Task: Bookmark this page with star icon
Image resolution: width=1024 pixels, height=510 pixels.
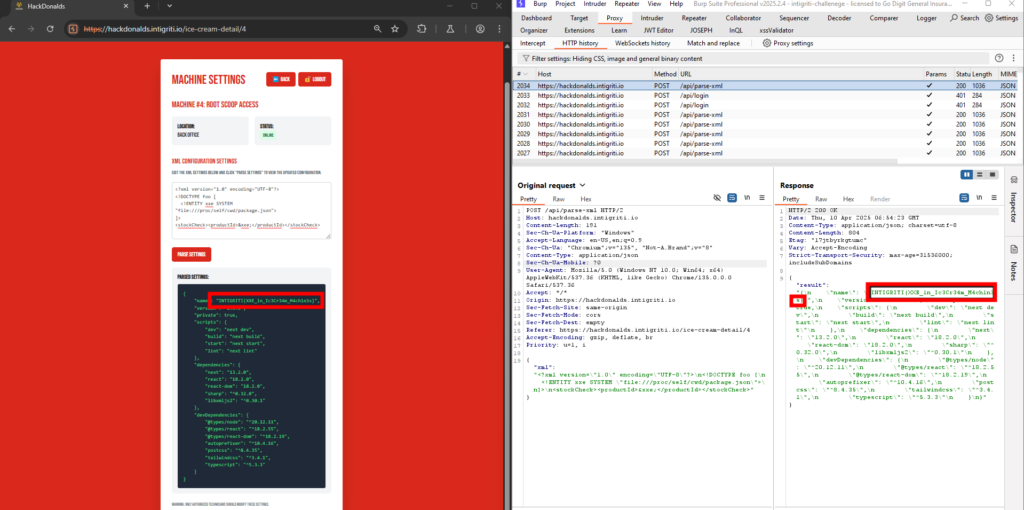Action: (x=395, y=29)
